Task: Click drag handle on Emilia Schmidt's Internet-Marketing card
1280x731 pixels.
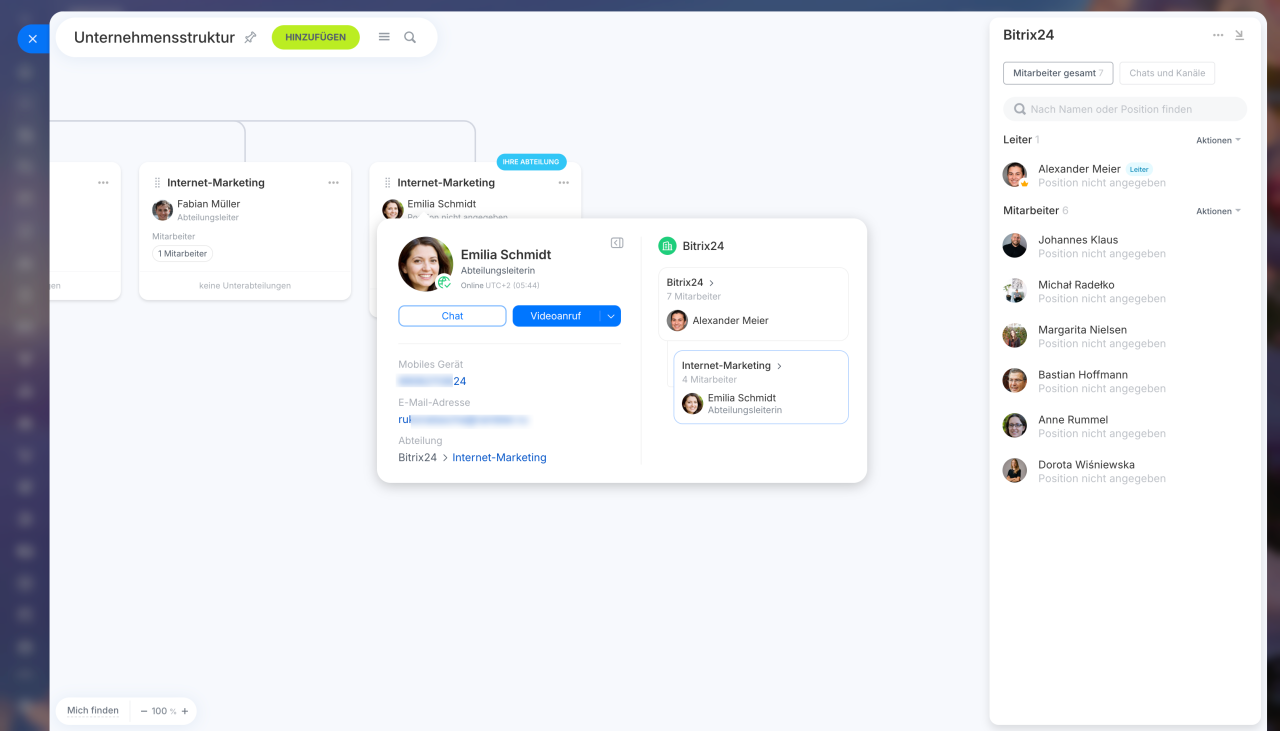Action: [x=387, y=183]
